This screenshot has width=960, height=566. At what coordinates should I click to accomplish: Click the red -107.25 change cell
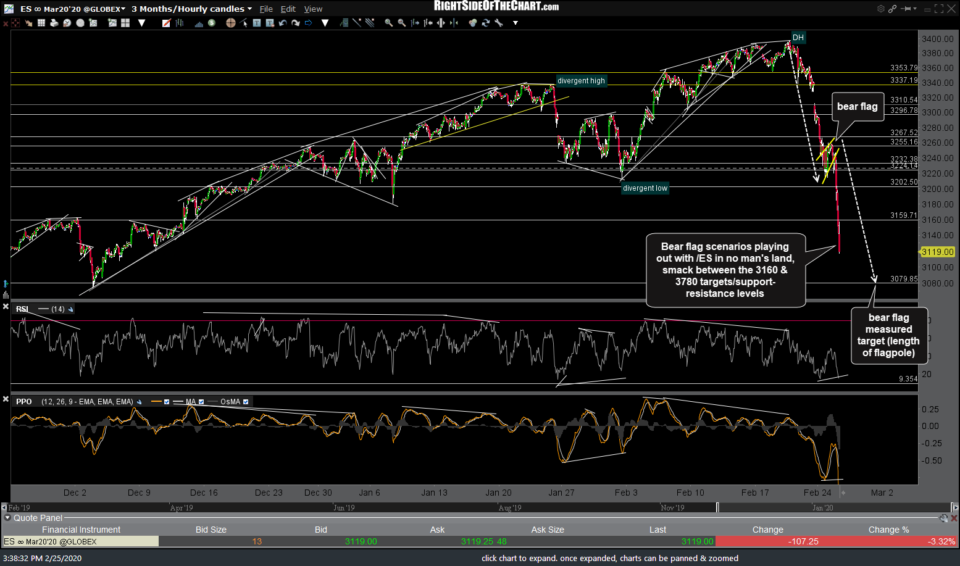point(768,541)
